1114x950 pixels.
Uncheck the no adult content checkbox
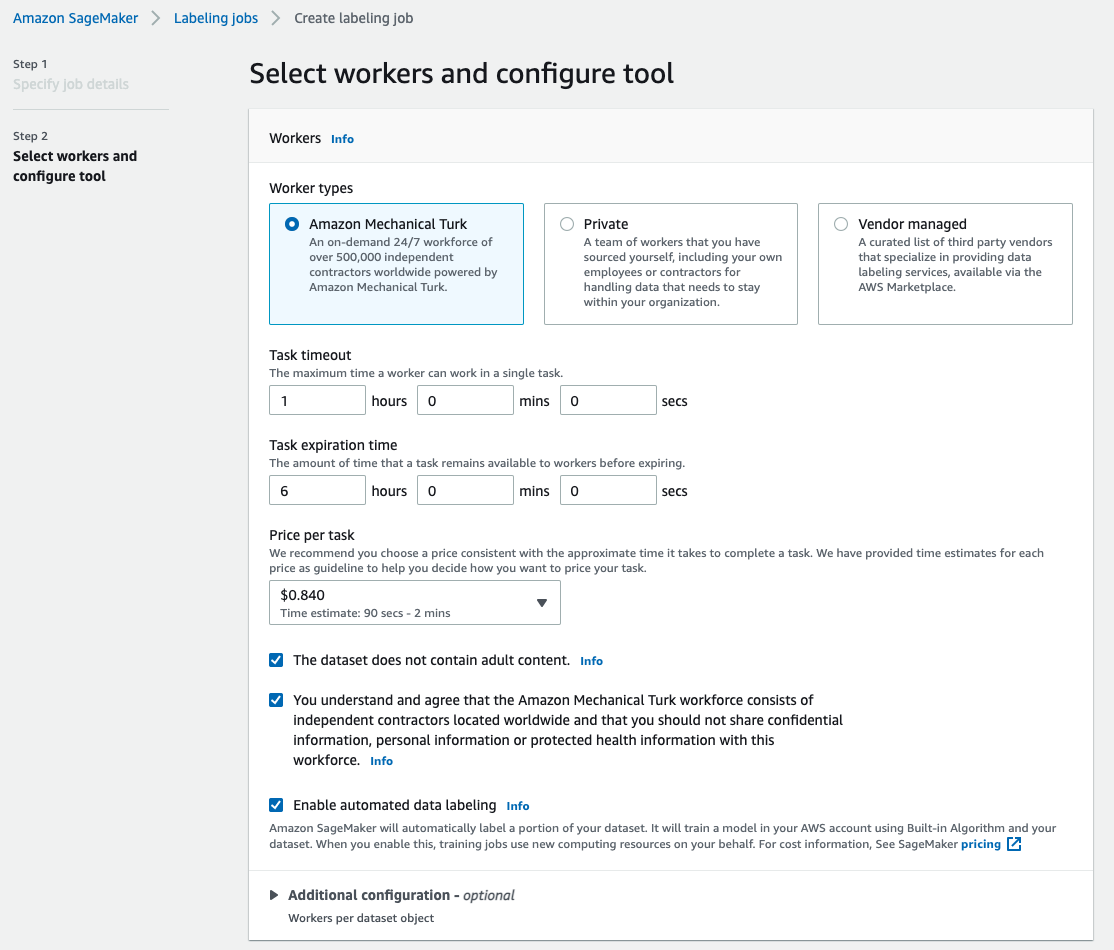pos(276,660)
